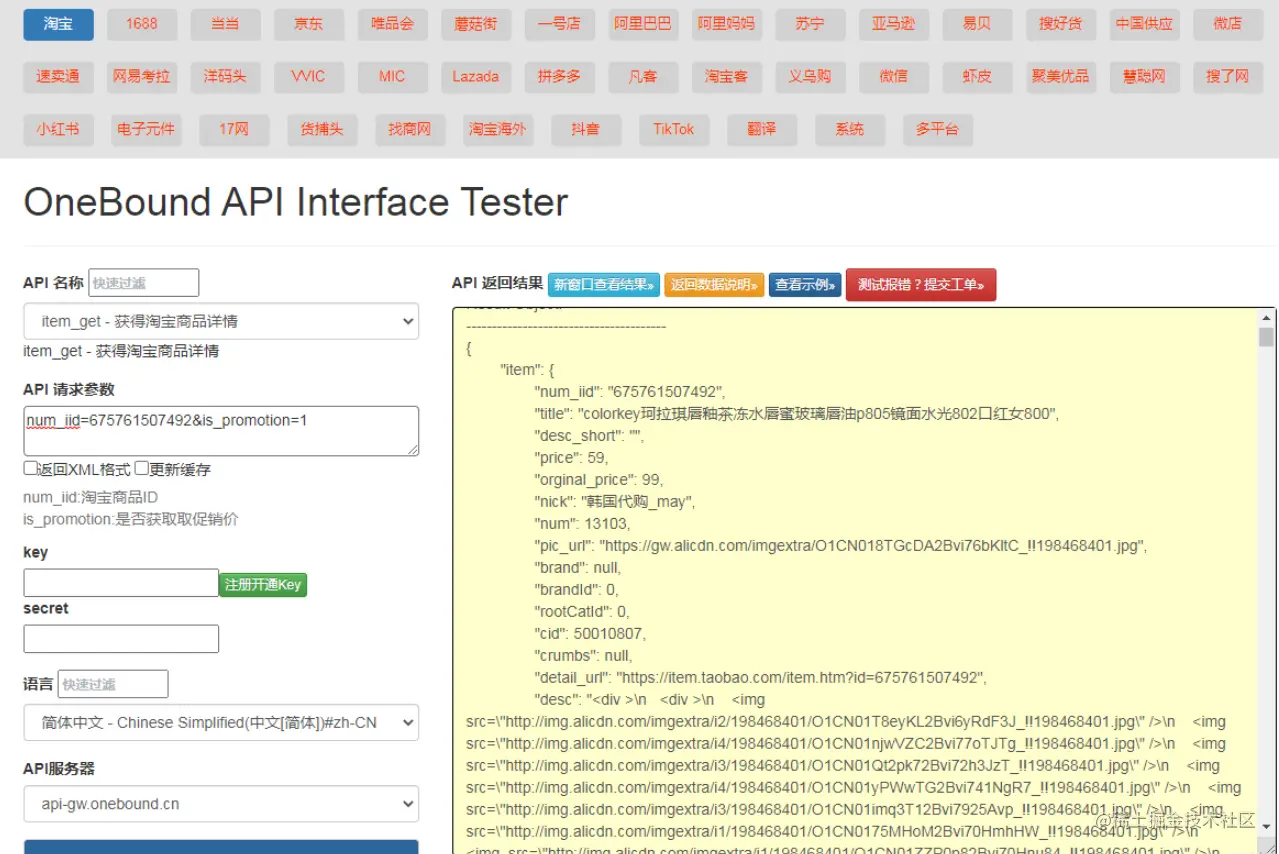The width and height of the screenshot is (1279, 854).
Task: Select the 淘宝 platform tab
Action: click(x=58, y=24)
